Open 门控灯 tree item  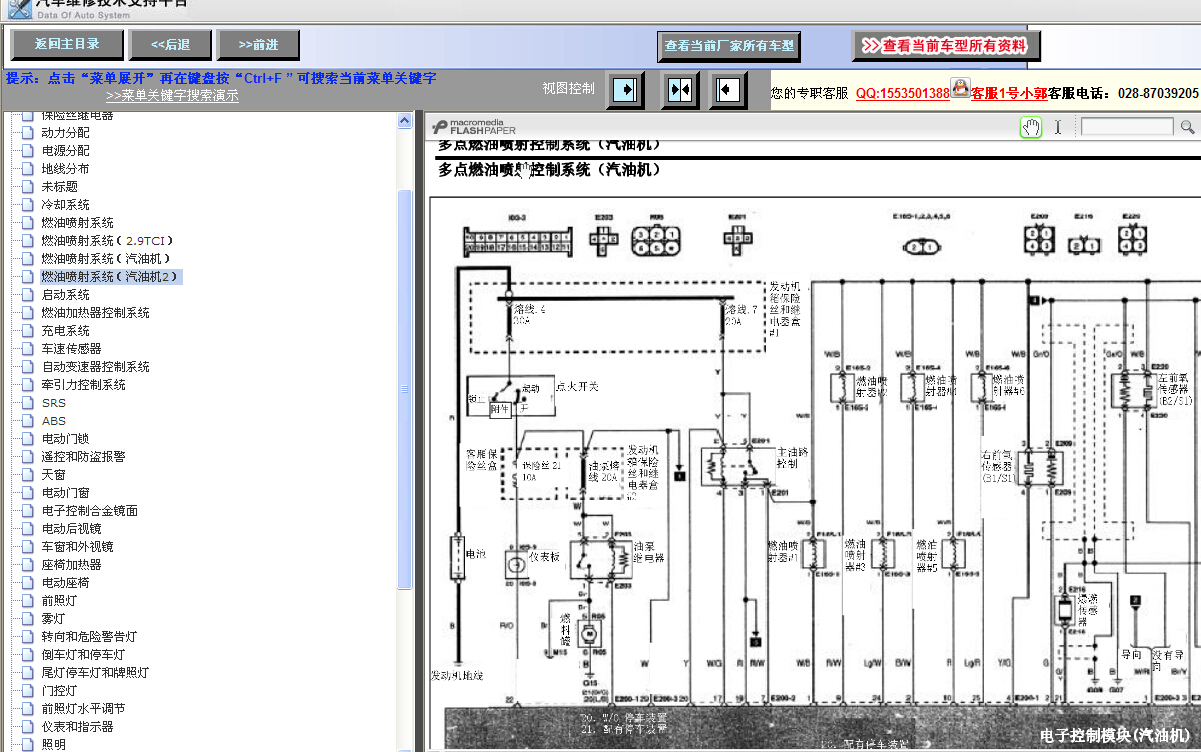click(59, 690)
